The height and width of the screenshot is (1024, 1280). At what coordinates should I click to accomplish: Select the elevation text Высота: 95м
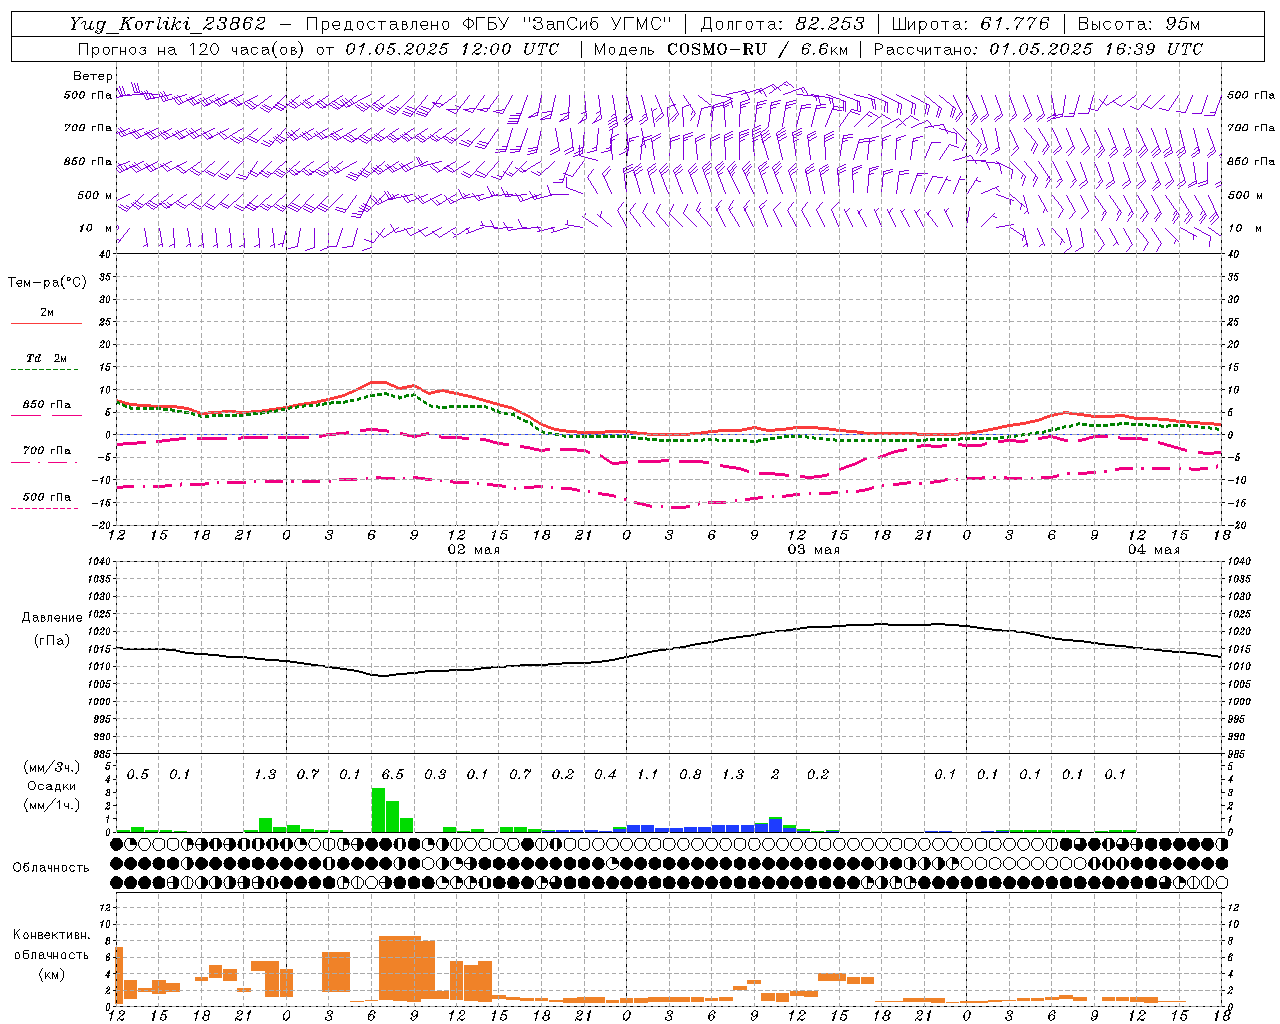point(1138,24)
